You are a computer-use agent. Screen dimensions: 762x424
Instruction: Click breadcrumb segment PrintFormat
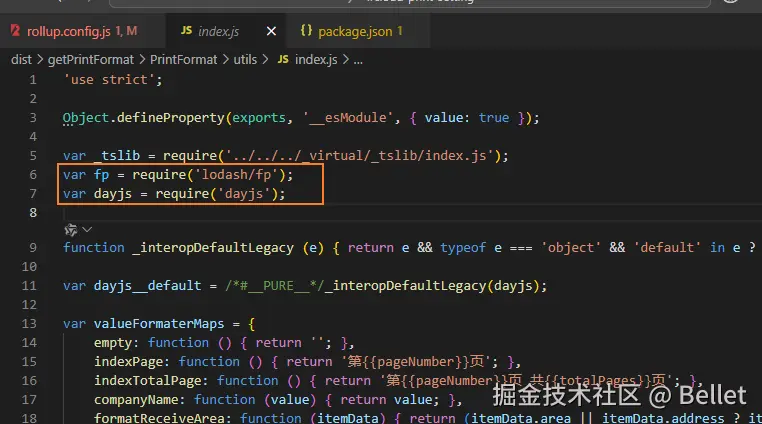click(183, 60)
